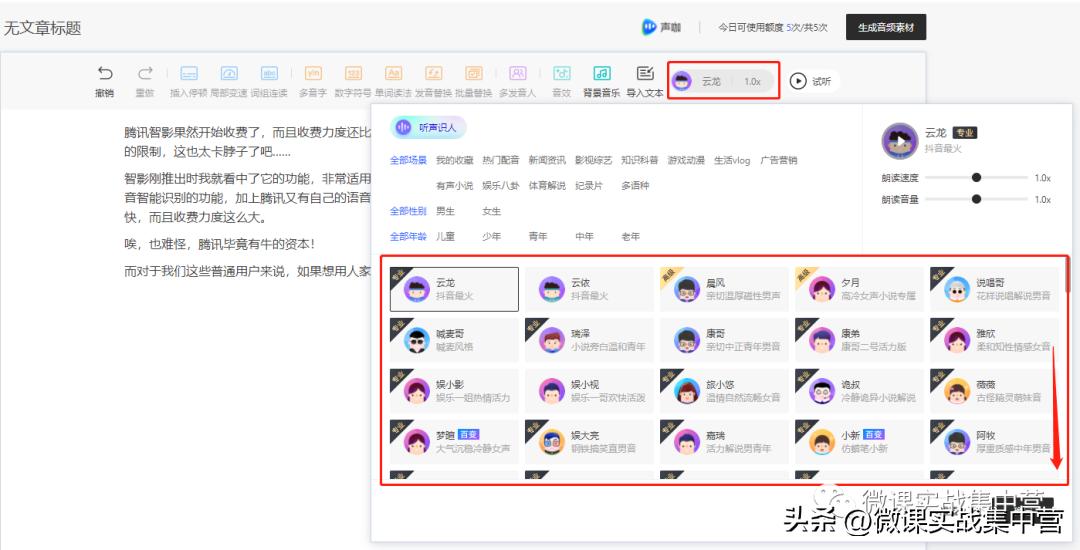Select the 云依 voice card
Screen dimensions: 1080x550
pos(589,289)
